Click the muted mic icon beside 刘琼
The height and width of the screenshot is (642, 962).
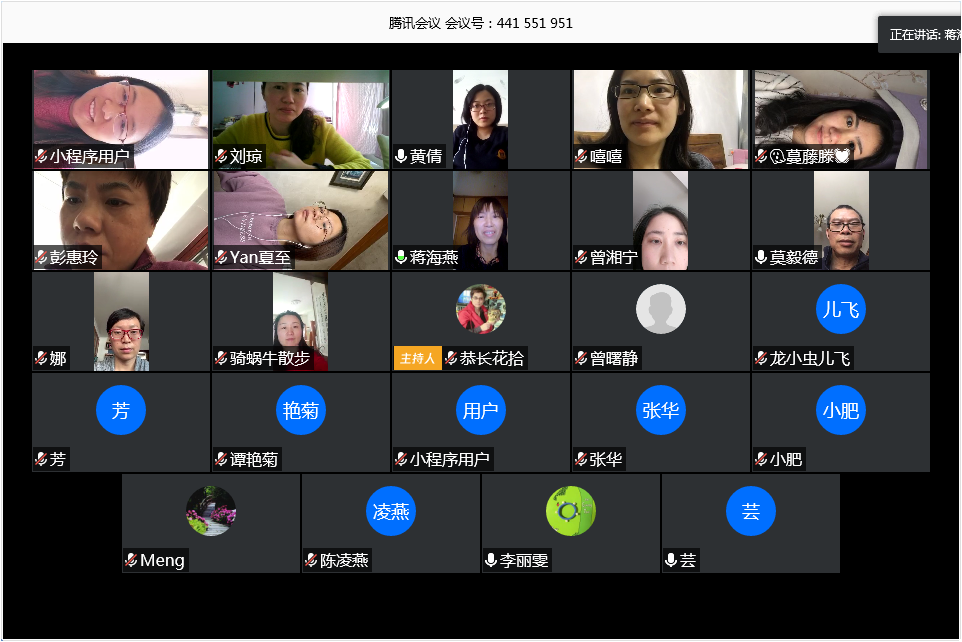[x=221, y=157]
